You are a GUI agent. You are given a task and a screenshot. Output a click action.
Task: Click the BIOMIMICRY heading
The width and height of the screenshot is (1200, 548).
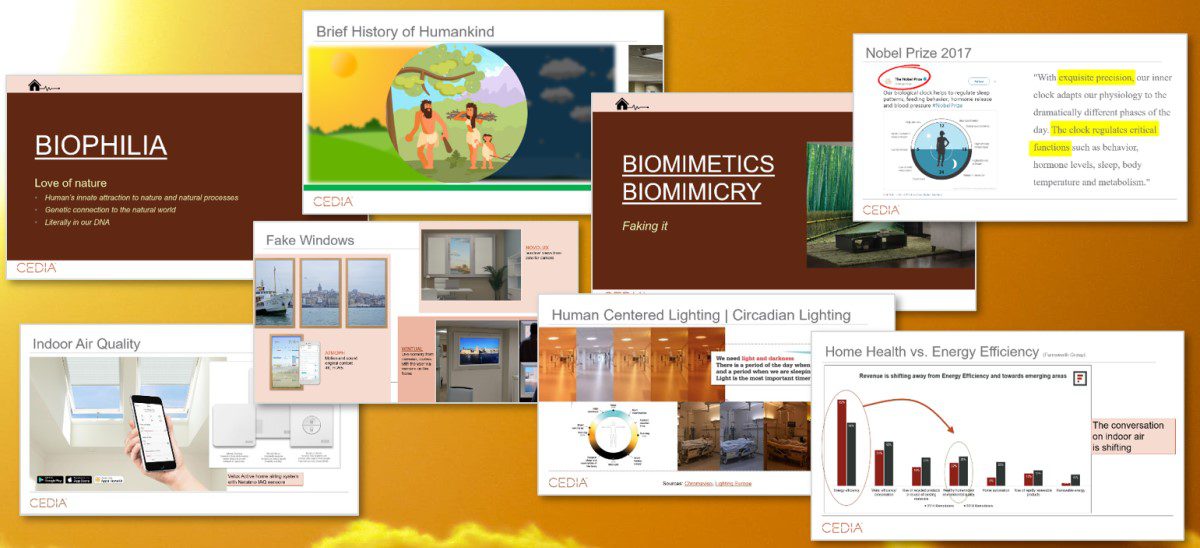point(692,191)
